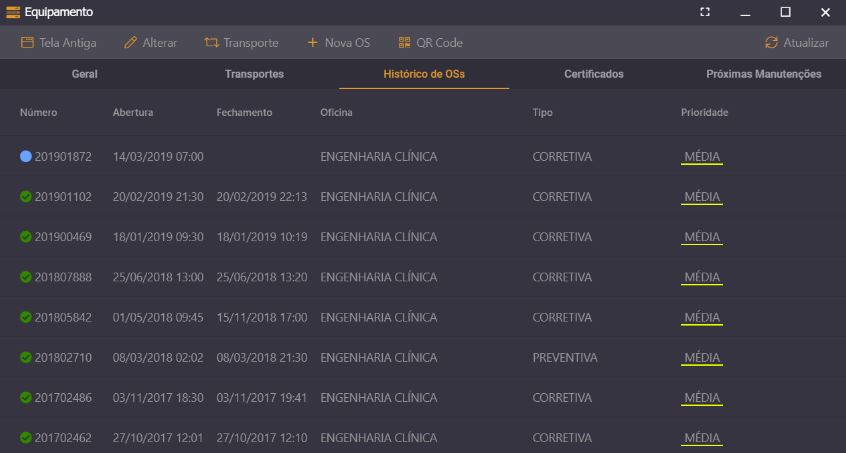Open service order 201802710 PREVENTIVA row
This screenshot has width=846, height=453.
pos(564,357)
